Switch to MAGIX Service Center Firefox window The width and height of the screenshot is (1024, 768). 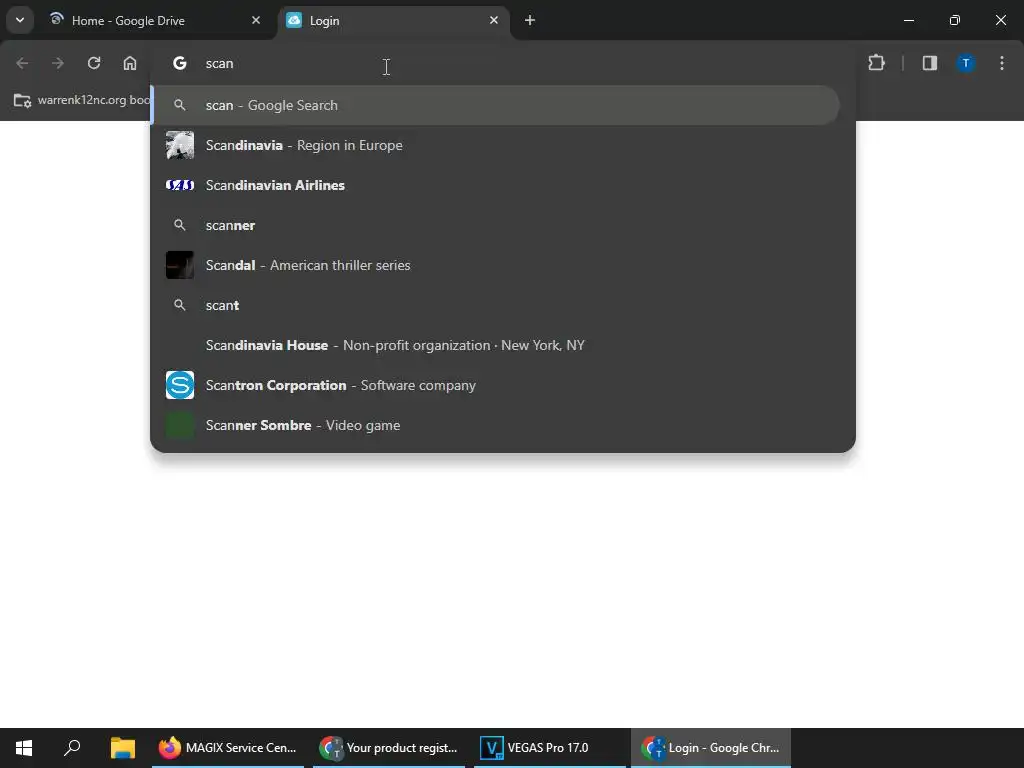(x=228, y=748)
